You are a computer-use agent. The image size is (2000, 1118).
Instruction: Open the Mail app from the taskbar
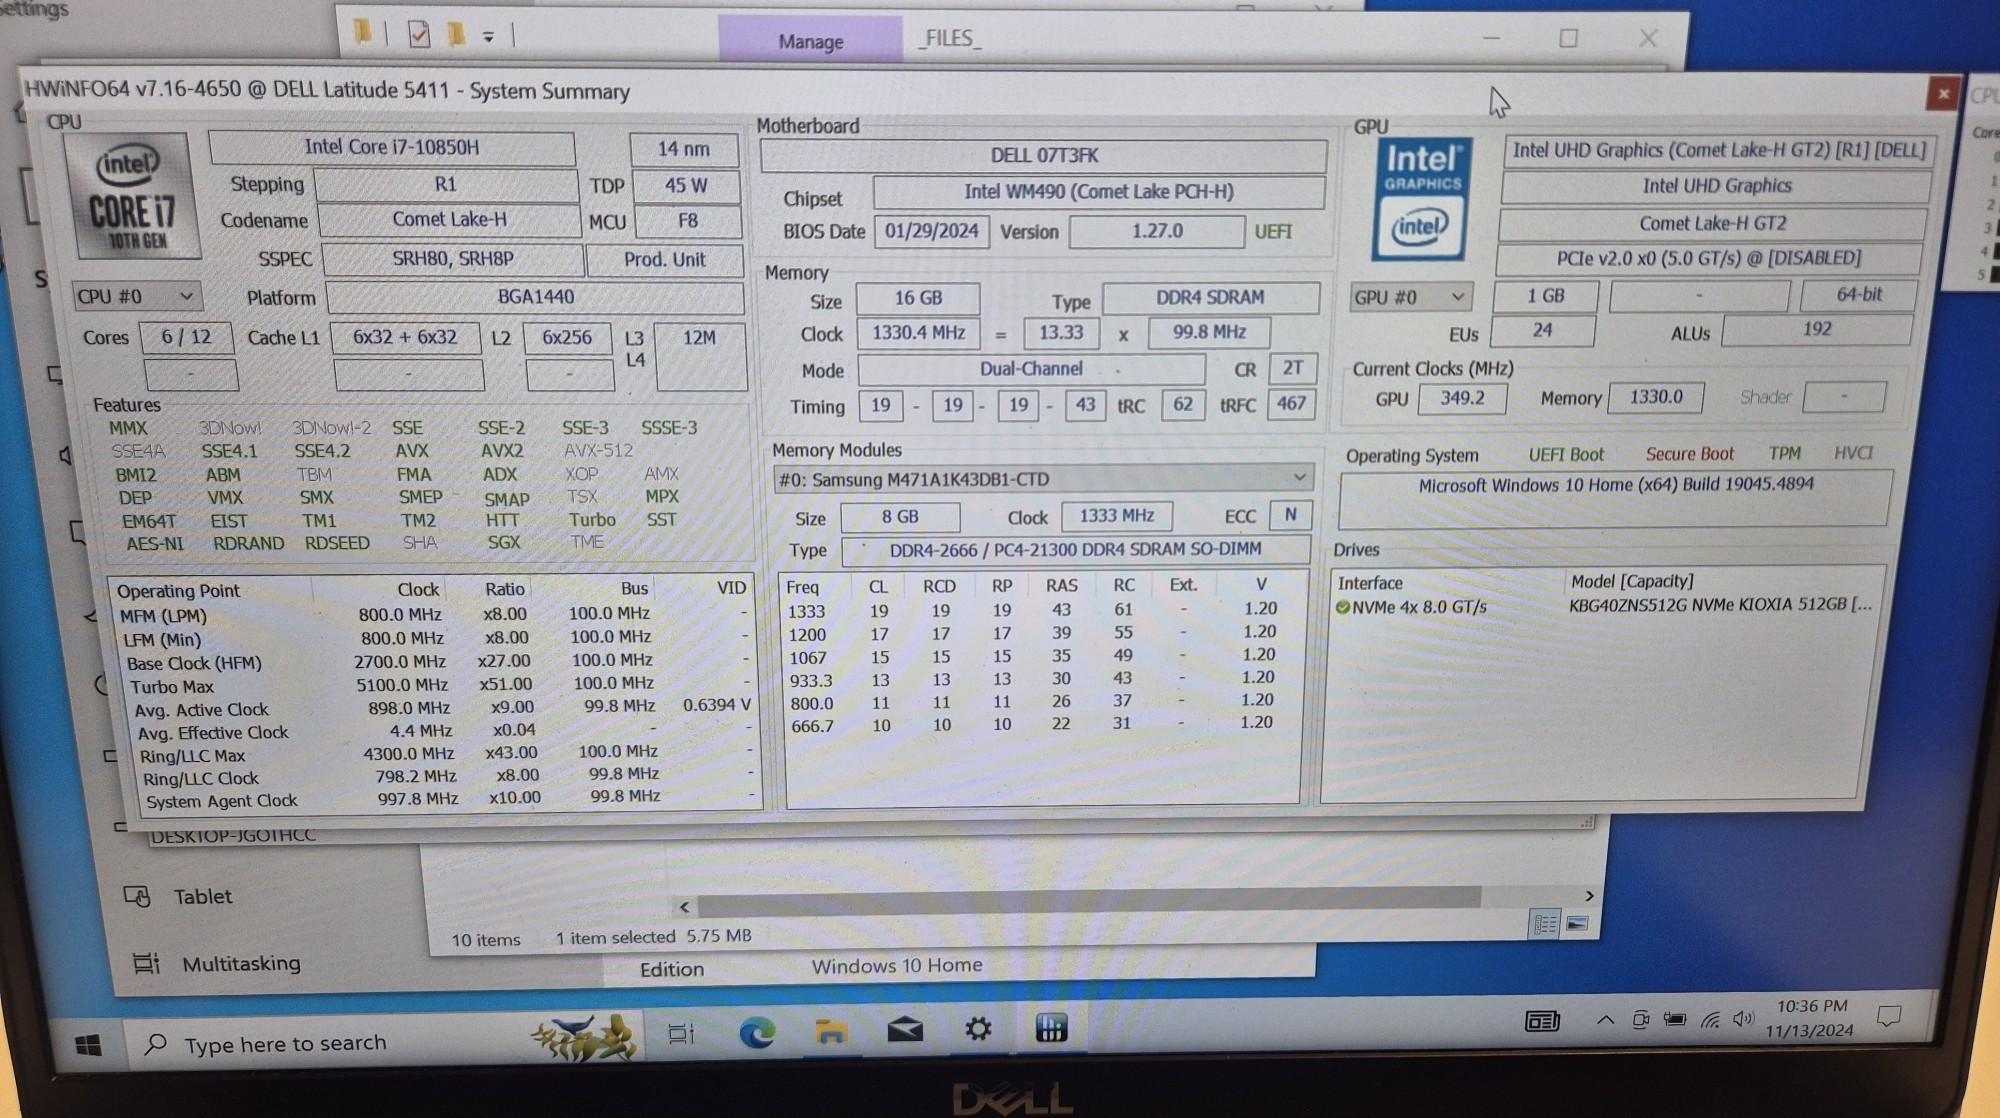pyautogui.click(x=905, y=1029)
